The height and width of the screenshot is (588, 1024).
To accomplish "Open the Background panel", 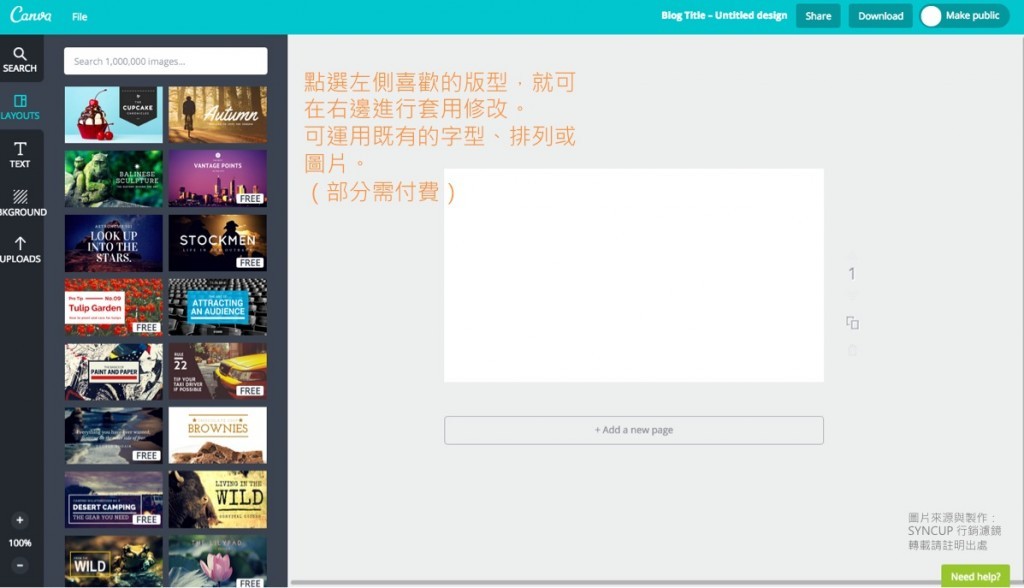I will coord(21,203).
